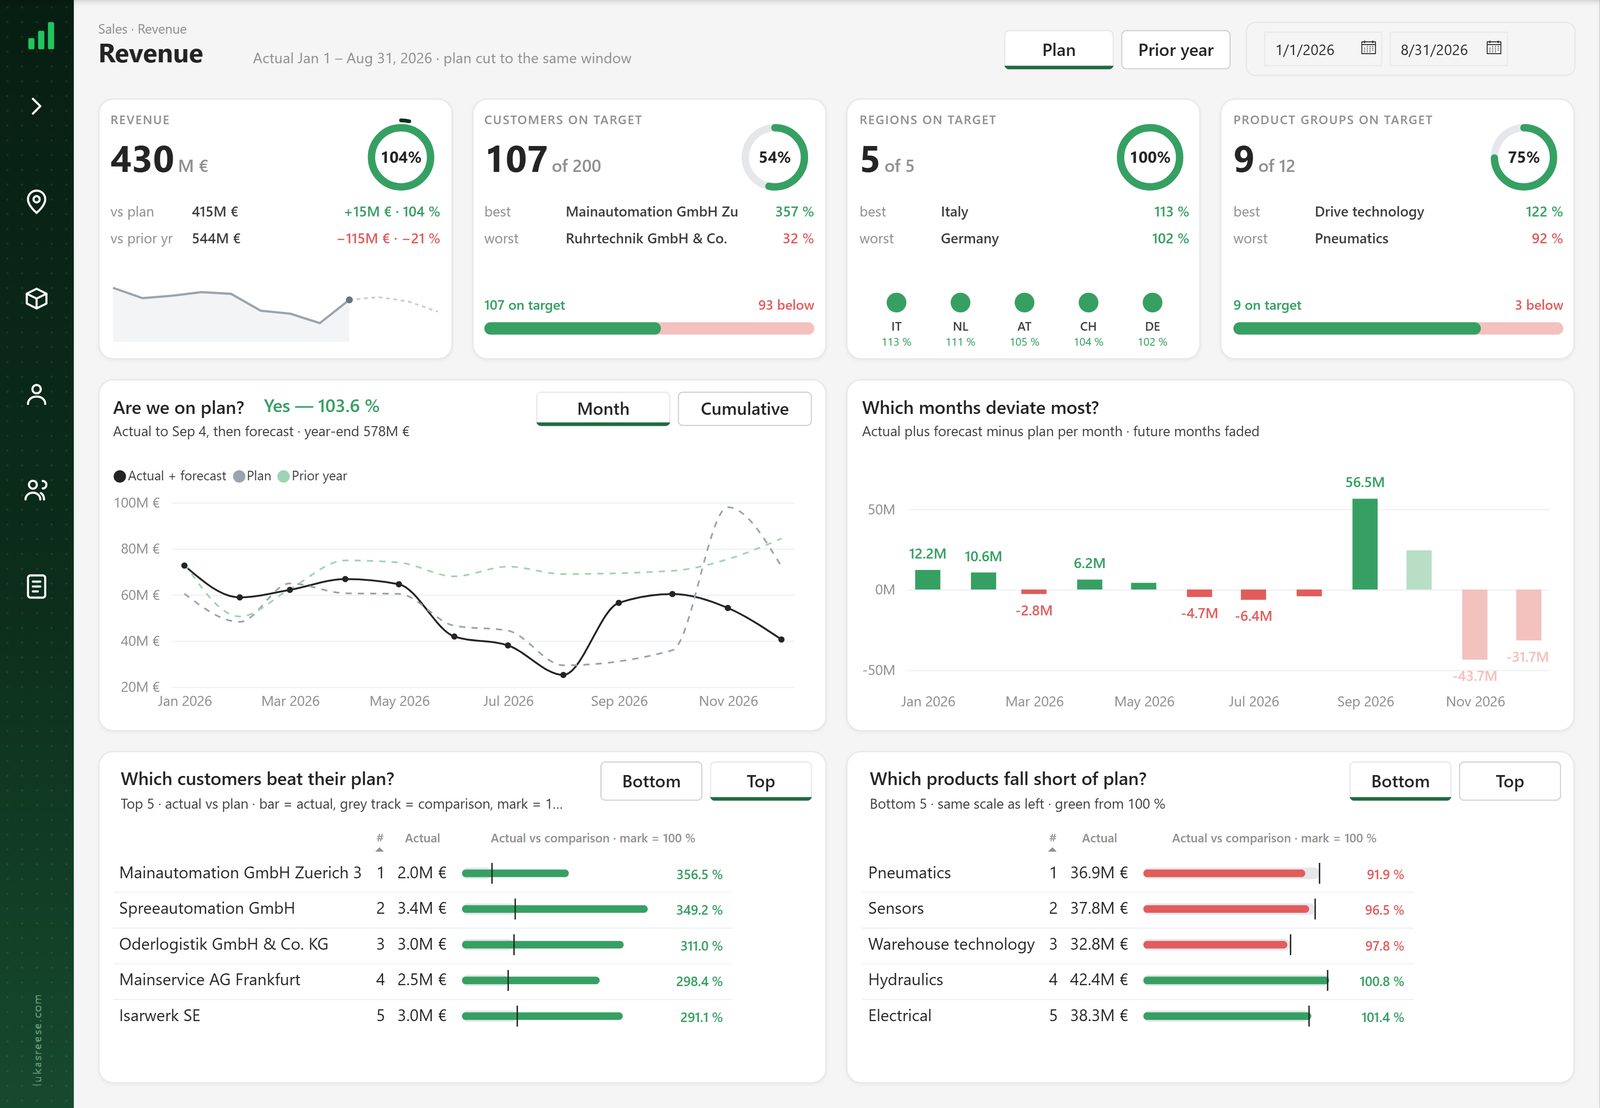Select the Spreeautomation GmbH customer row
Image resolution: width=1600 pixels, height=1108 pixels.
coord(421,909)
